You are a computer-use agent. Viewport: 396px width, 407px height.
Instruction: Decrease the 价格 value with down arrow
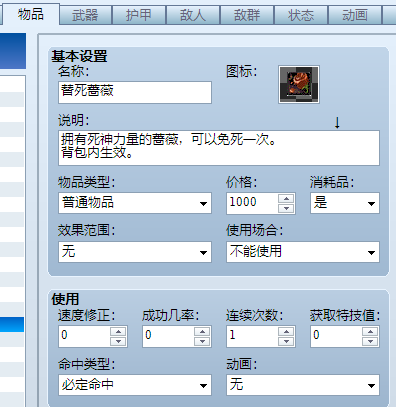(286, 208)
